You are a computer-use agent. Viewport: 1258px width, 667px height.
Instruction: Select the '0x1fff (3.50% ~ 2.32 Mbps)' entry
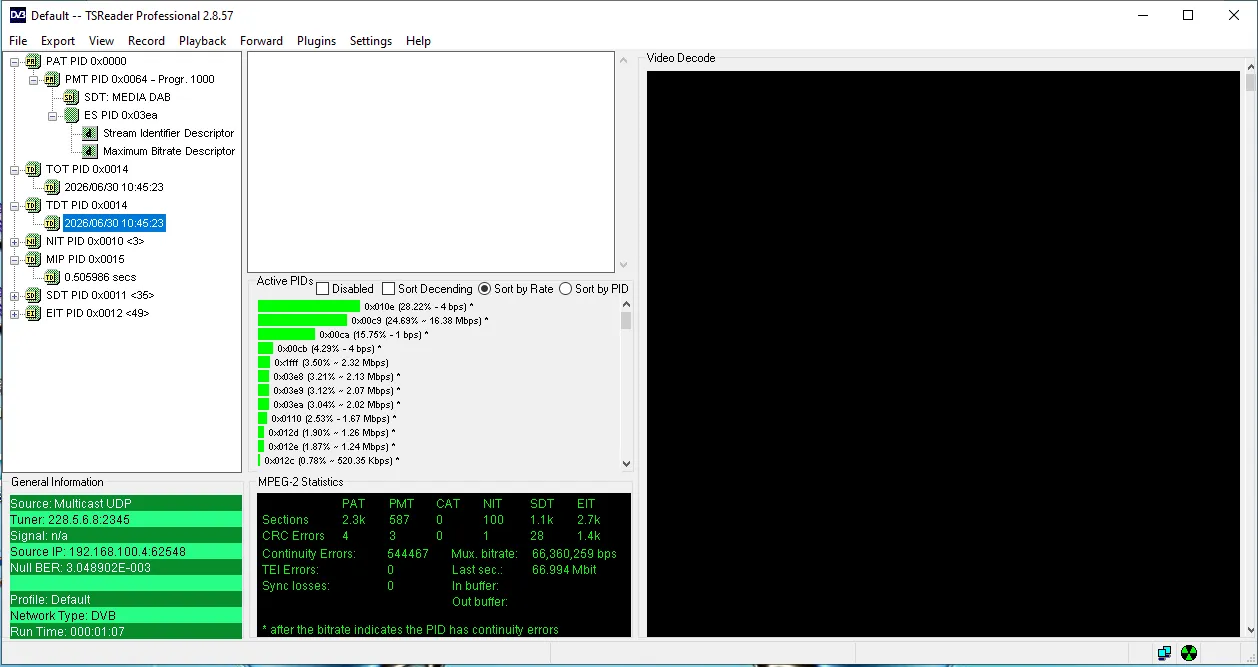pyautogui.click(x=331, y=362)
